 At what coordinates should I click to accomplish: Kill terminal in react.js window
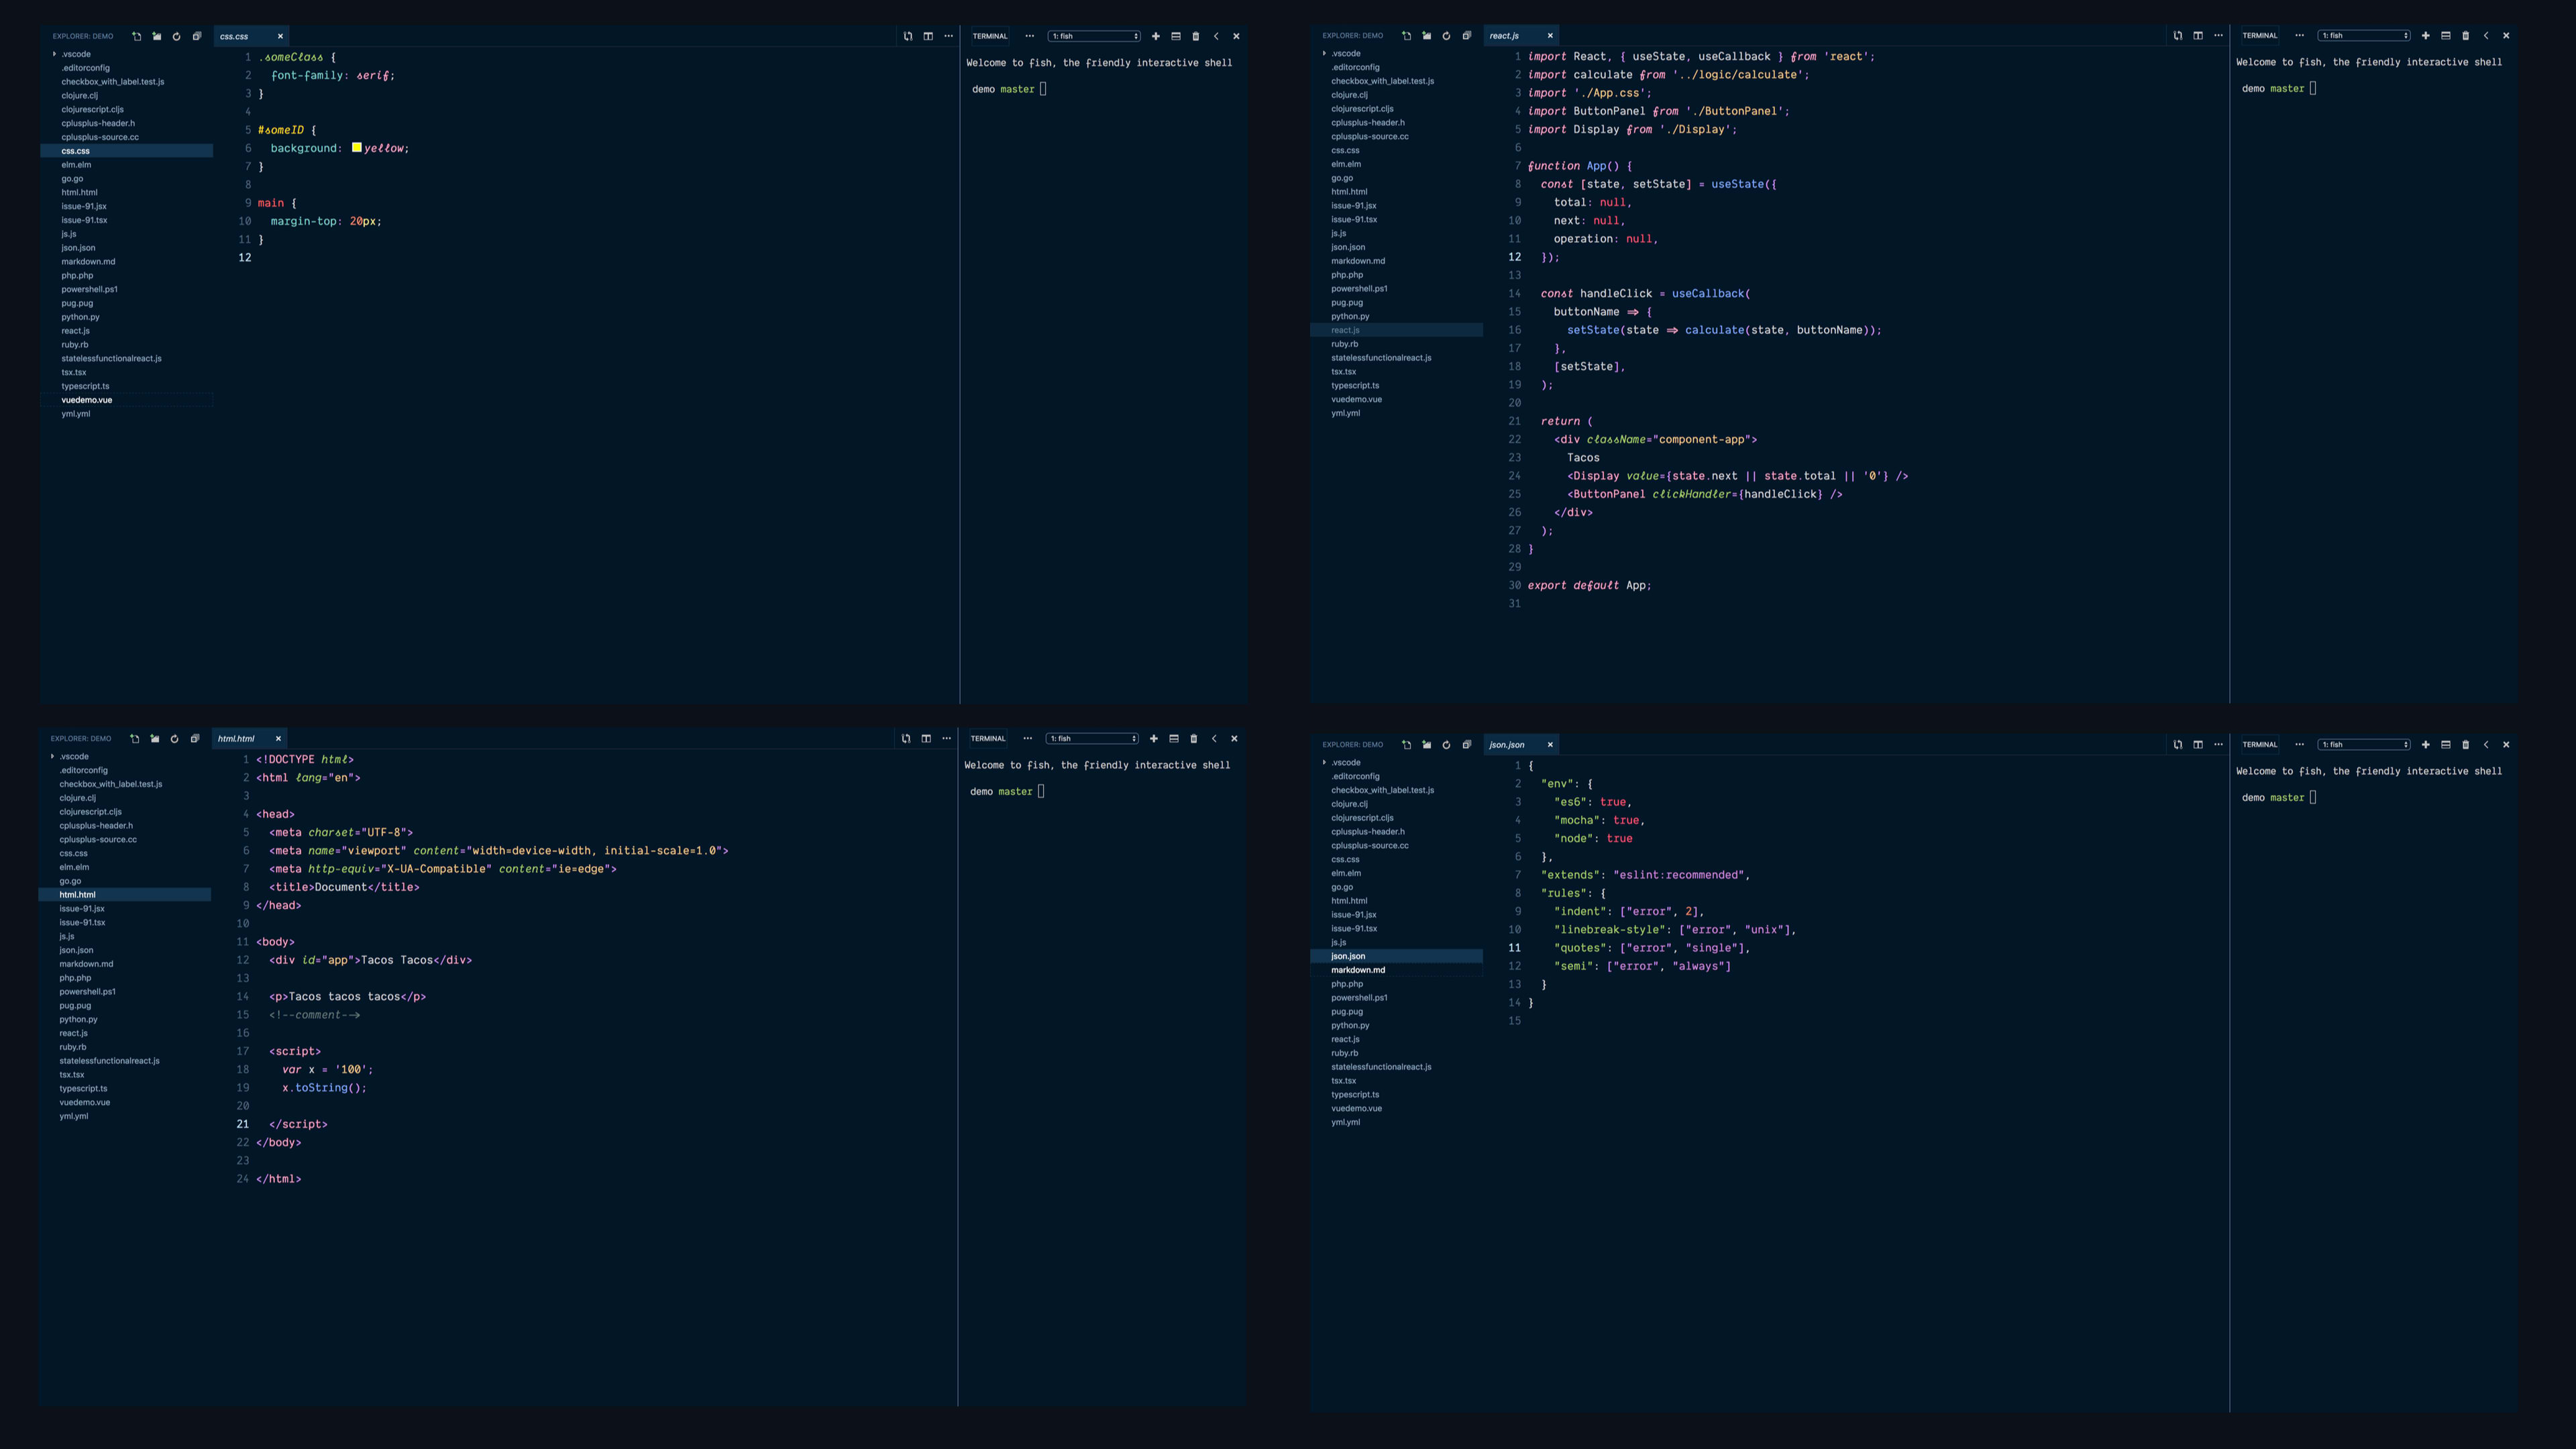[x=2465, y=35]
